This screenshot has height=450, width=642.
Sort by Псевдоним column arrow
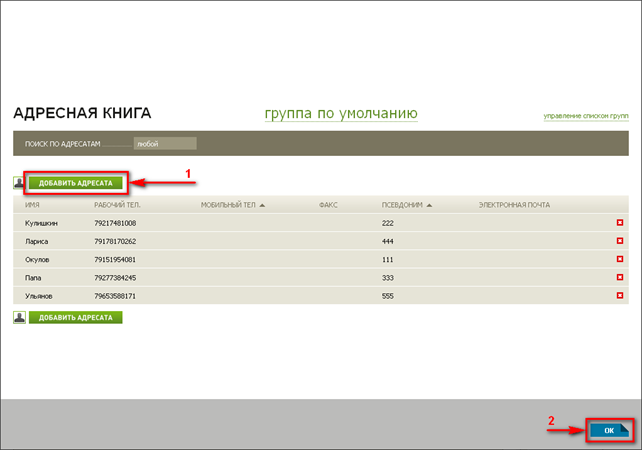click(429, 205)
